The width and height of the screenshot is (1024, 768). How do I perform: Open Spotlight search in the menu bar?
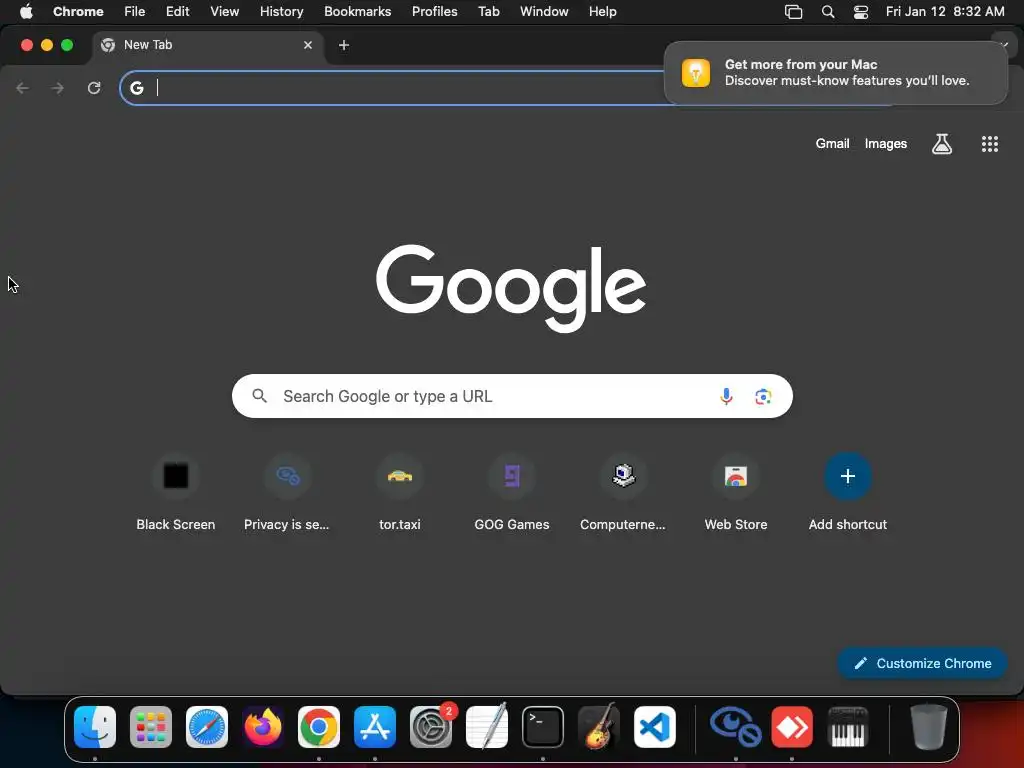pos(827,11)
